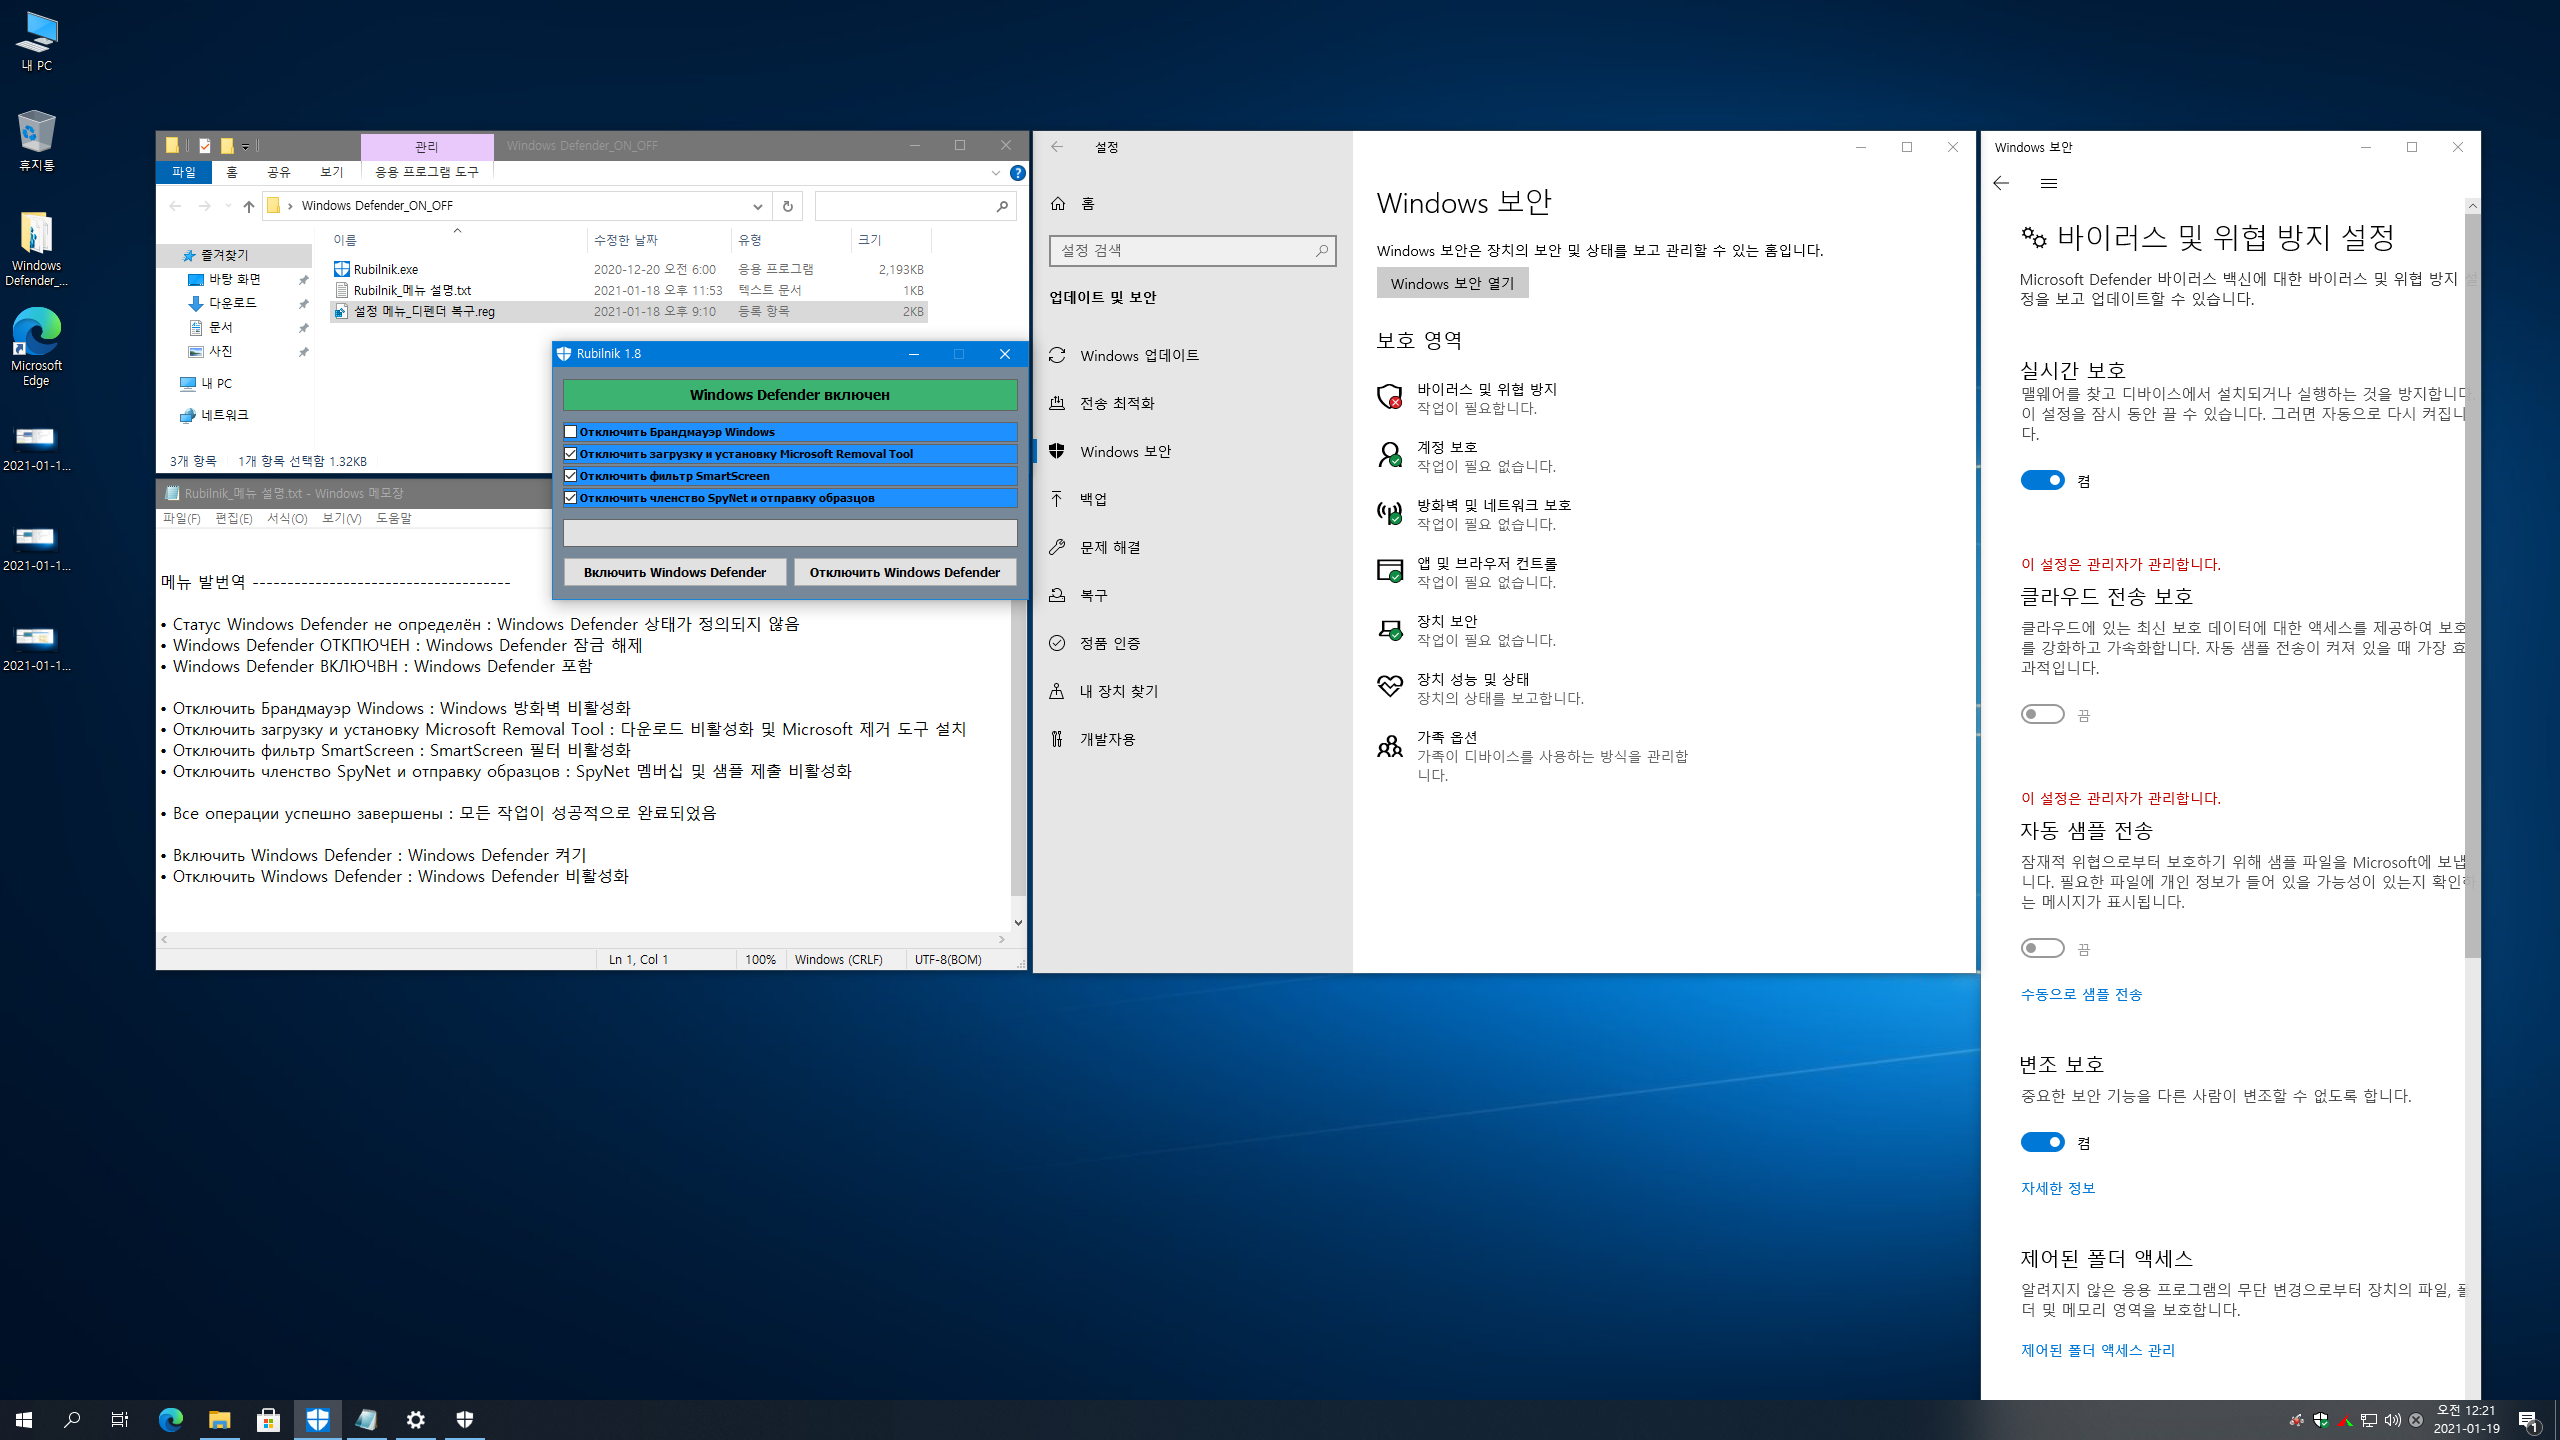Expand the Explorer address history dropdown
2560x1440 pixels.
pos(757,206)
